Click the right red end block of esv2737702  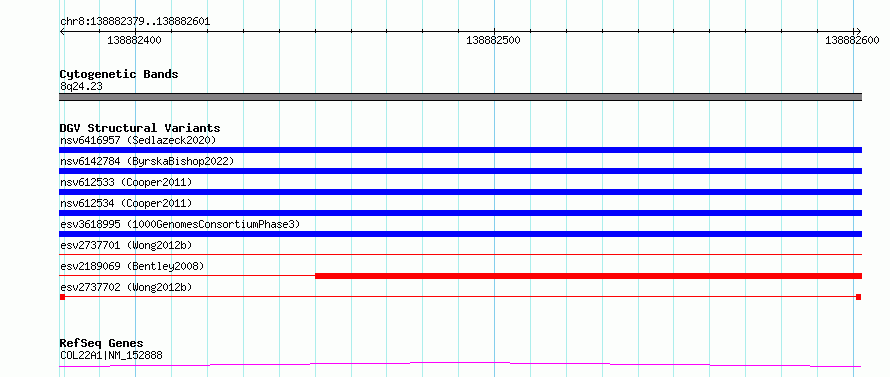pos(859,297)
